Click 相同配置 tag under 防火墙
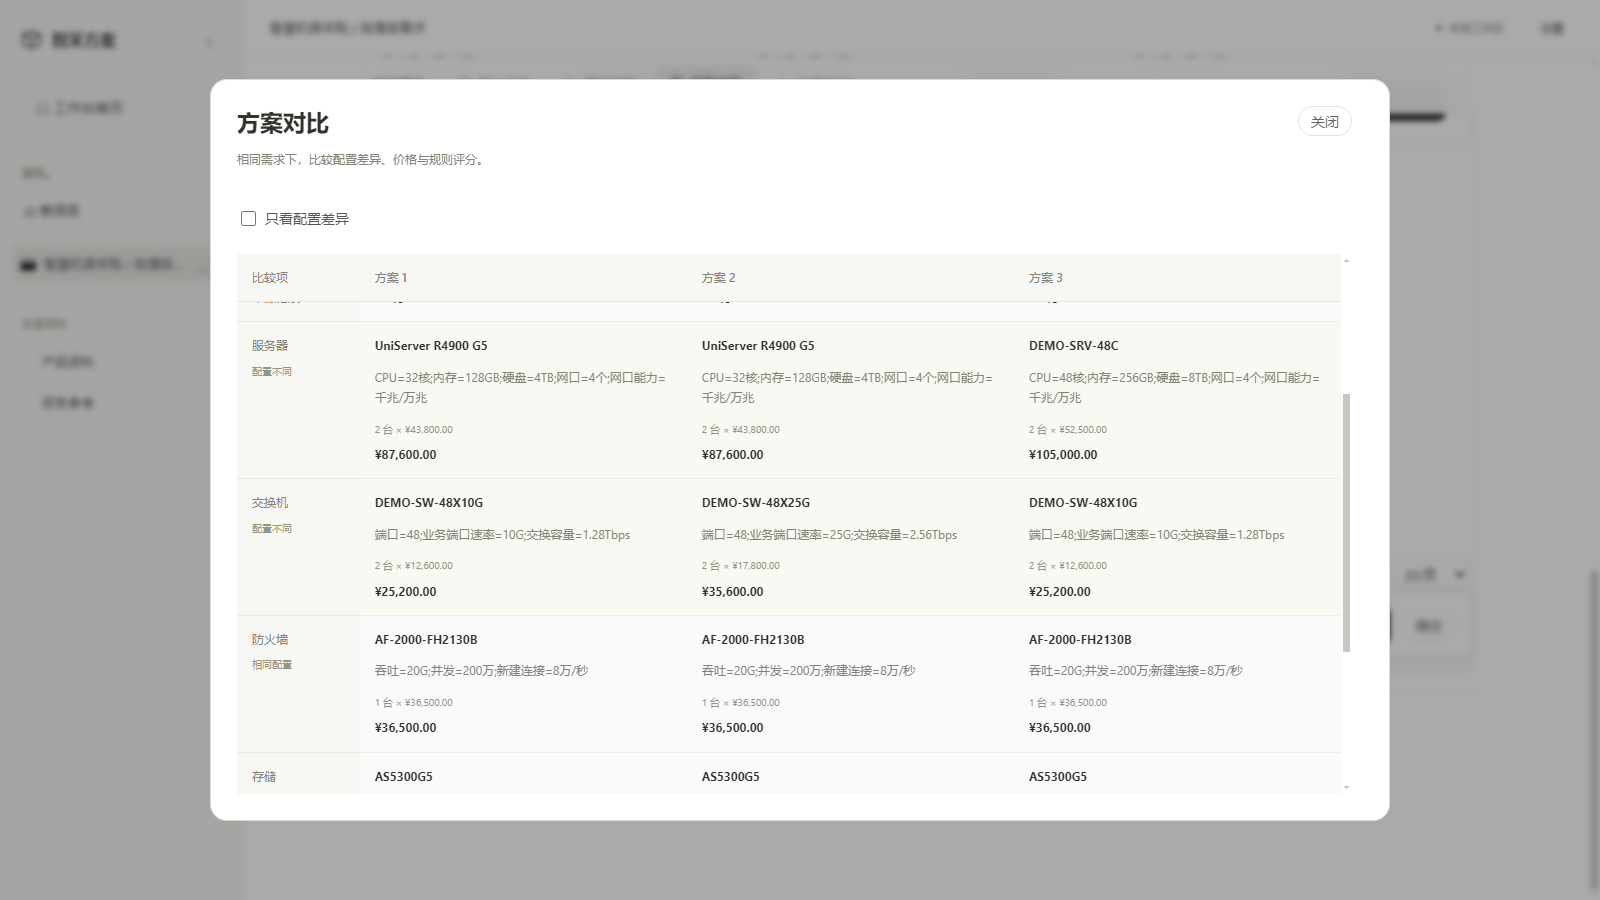Viewport: 1600px width, 900px height. [x=272, y=665]
